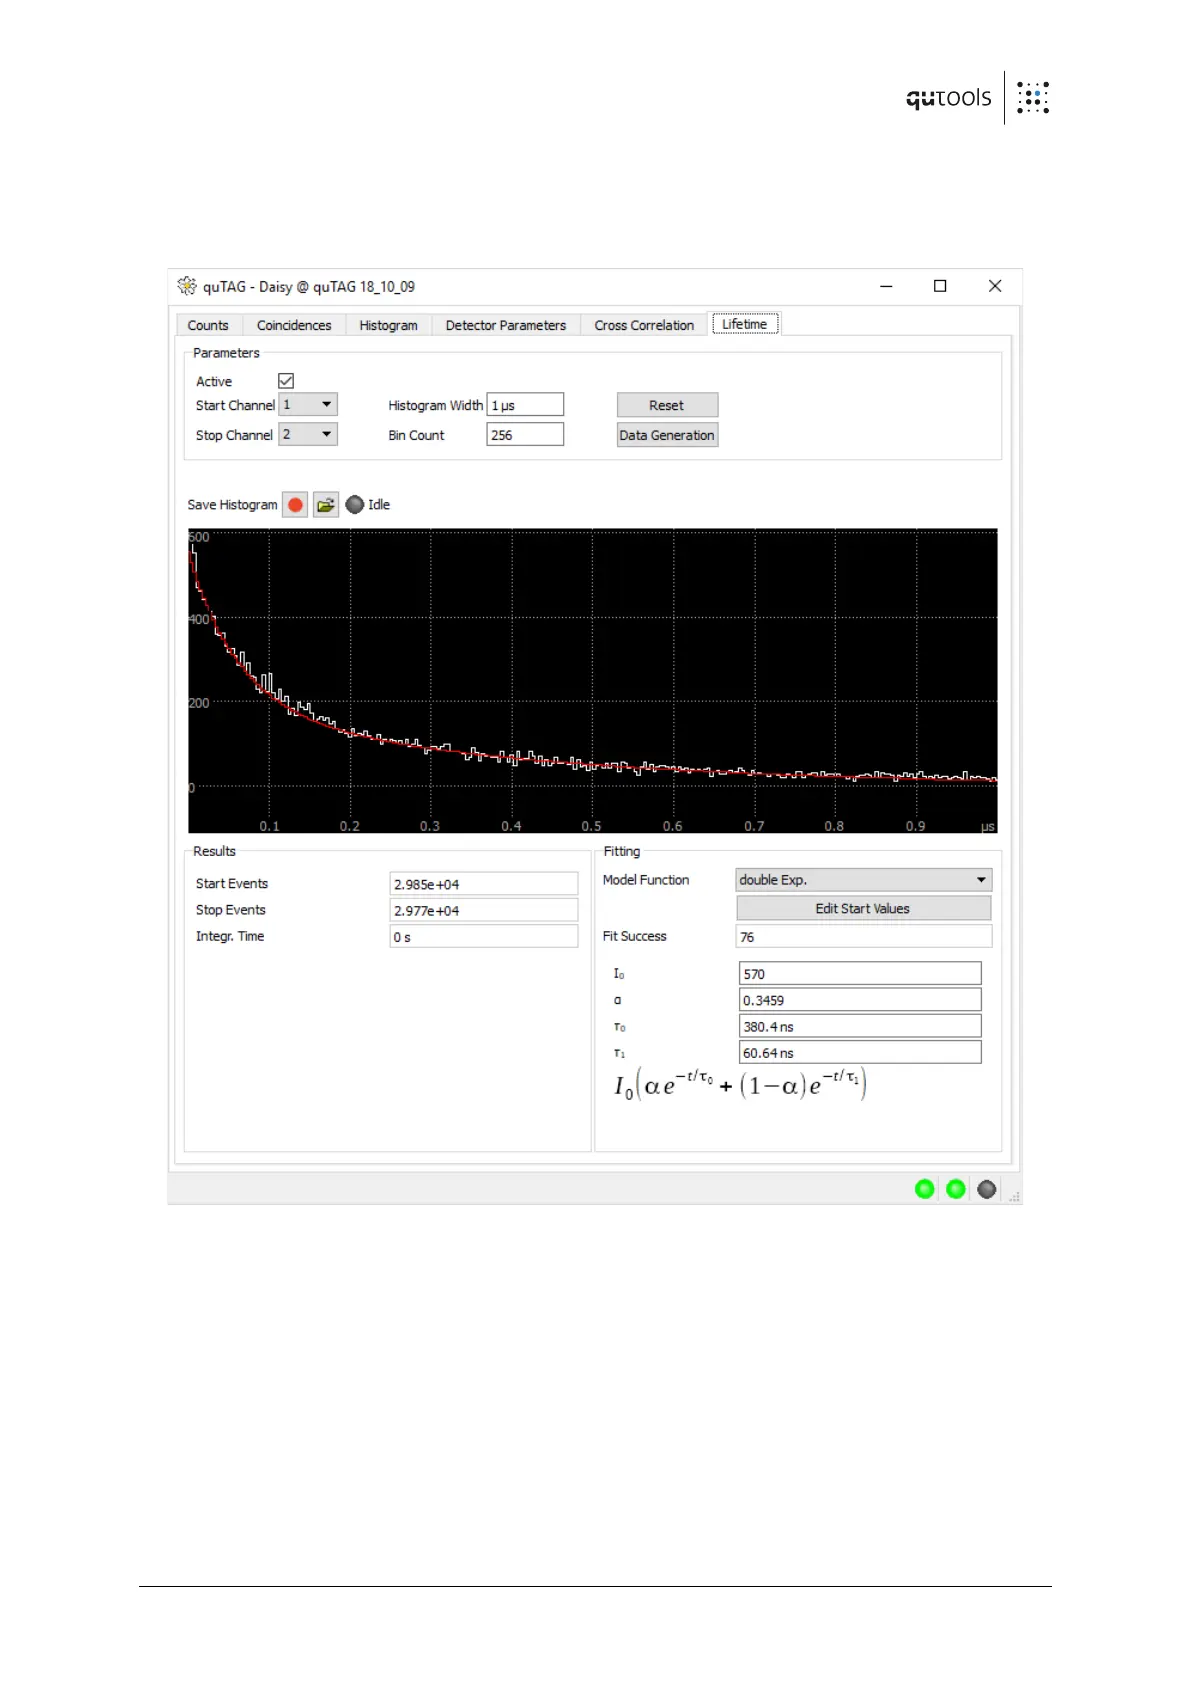Screen dimensions: 1191x1684
Task: Open the Cross Correlation tab
Action: click(644, 326)
